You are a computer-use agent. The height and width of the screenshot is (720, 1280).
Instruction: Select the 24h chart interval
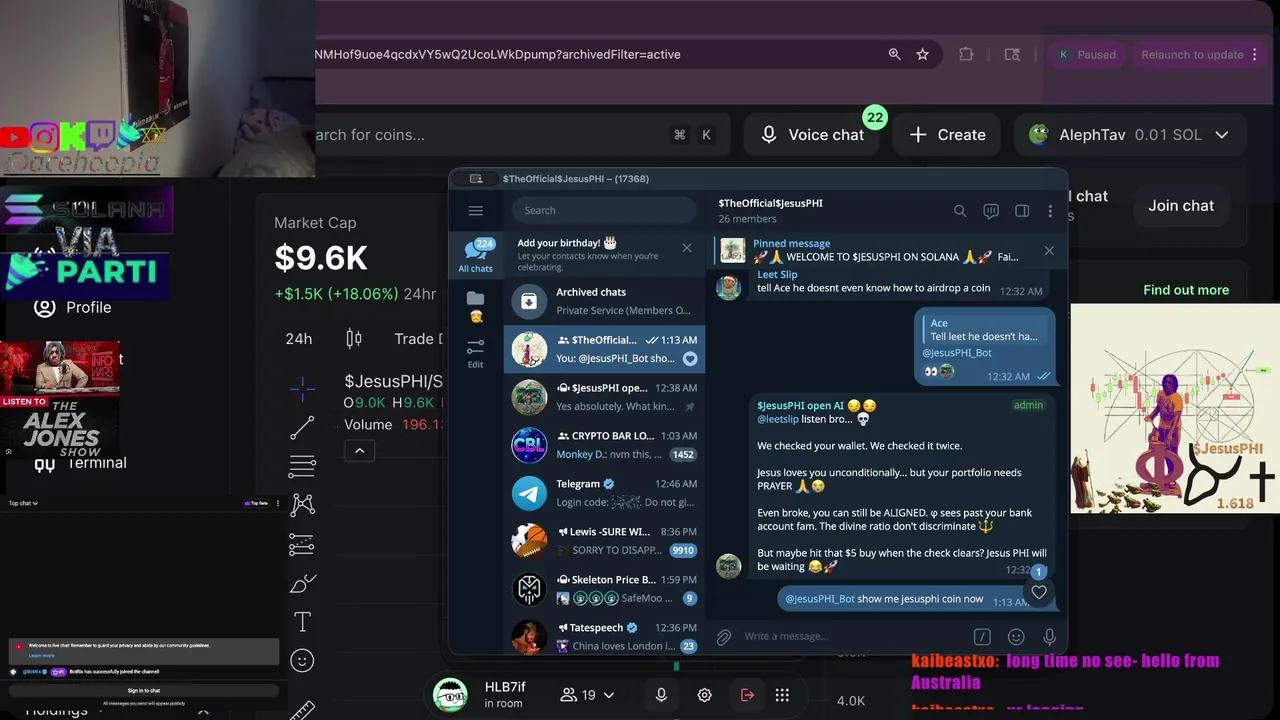tap(299, 338)
